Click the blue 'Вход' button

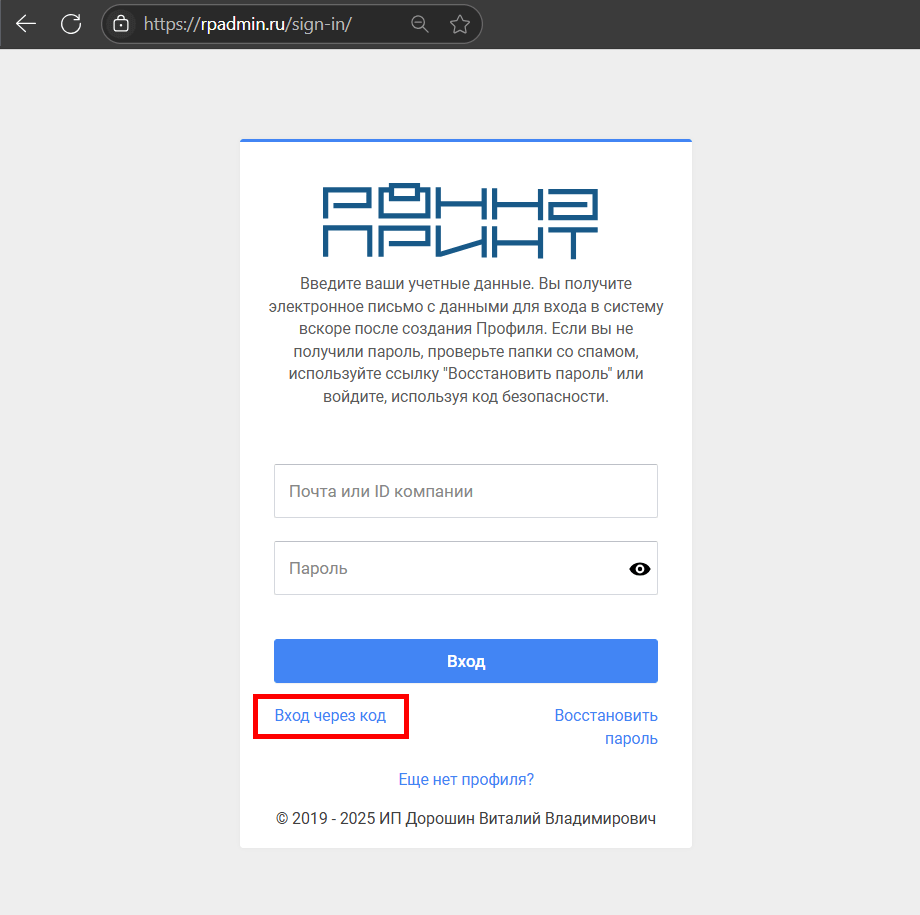(x=466, y=661)
